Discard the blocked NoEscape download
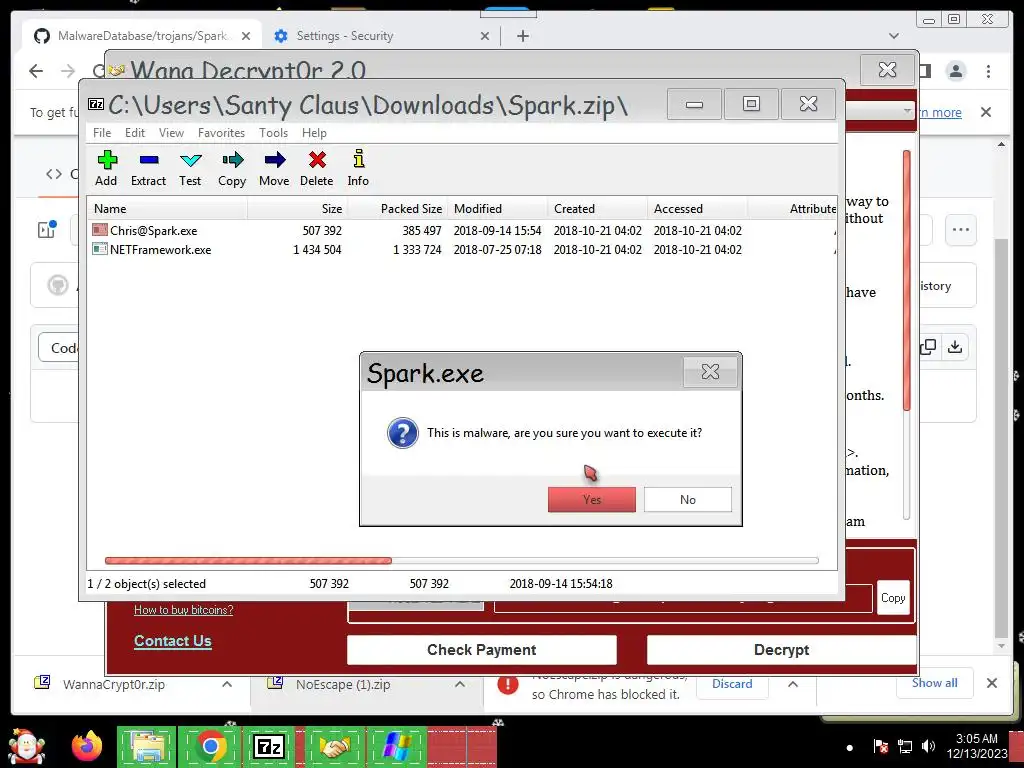 [x=731, y=684]
